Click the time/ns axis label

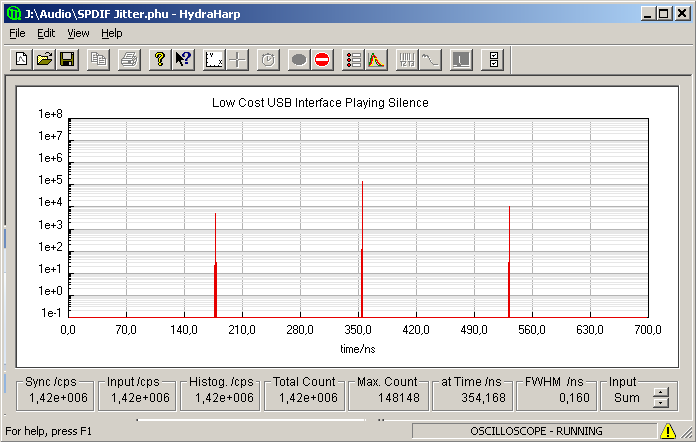pos(358,349)
